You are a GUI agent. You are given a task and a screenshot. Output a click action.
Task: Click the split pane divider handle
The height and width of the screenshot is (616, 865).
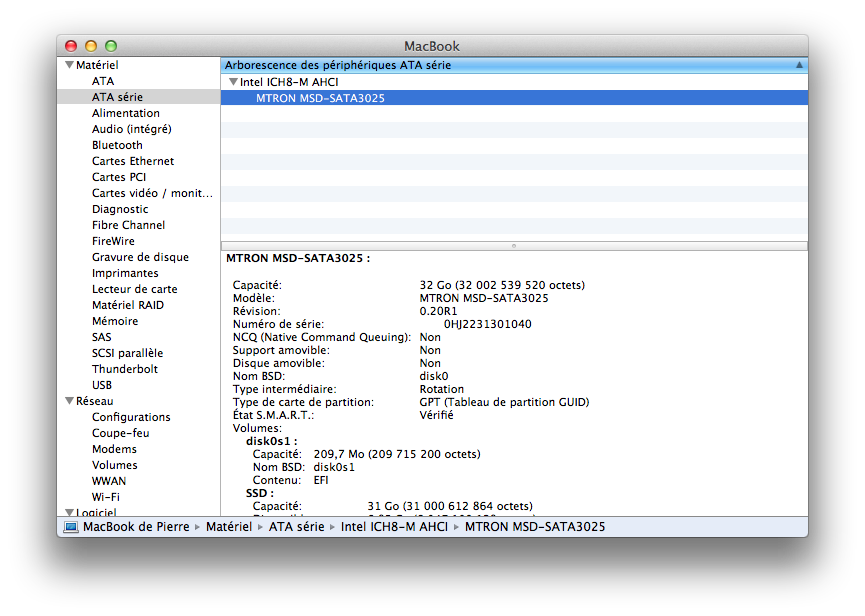(514, 246)
